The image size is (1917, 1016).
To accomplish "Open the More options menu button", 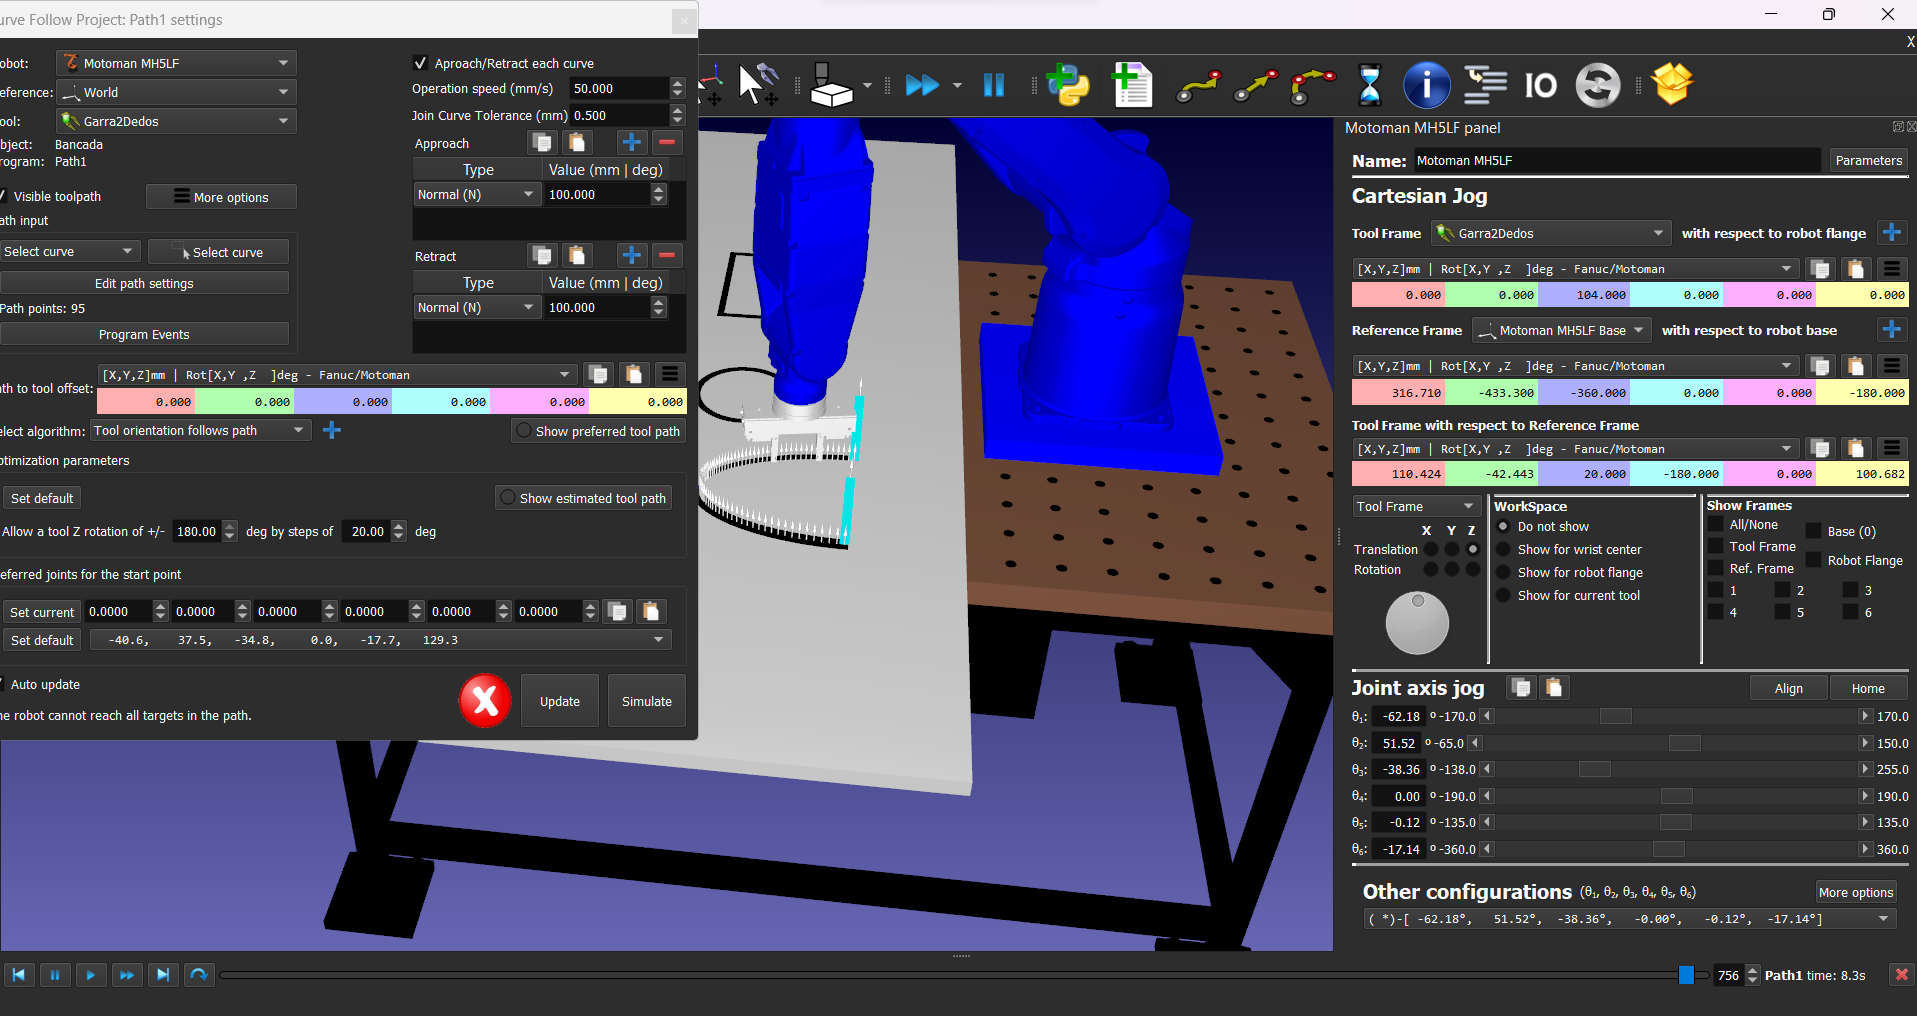I will tap(221, 197).
